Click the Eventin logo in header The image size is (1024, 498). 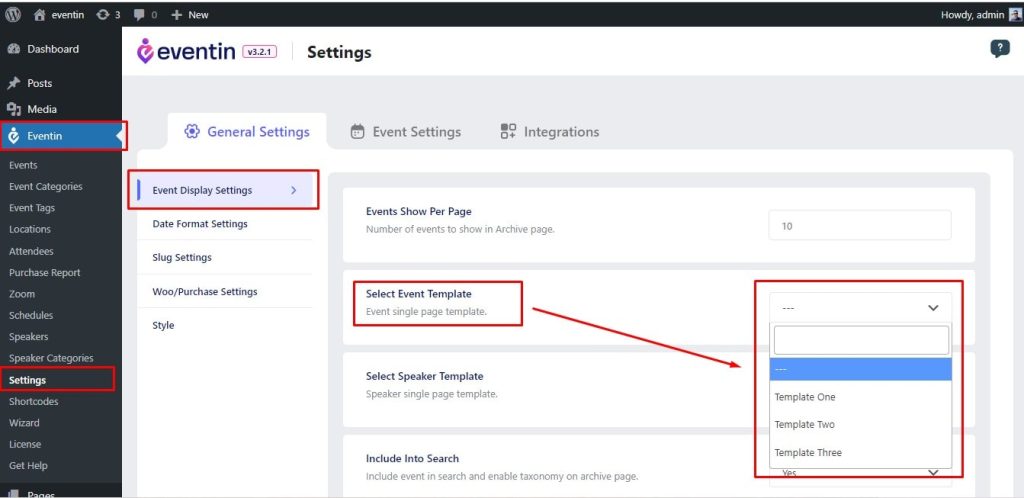[185, 52]
